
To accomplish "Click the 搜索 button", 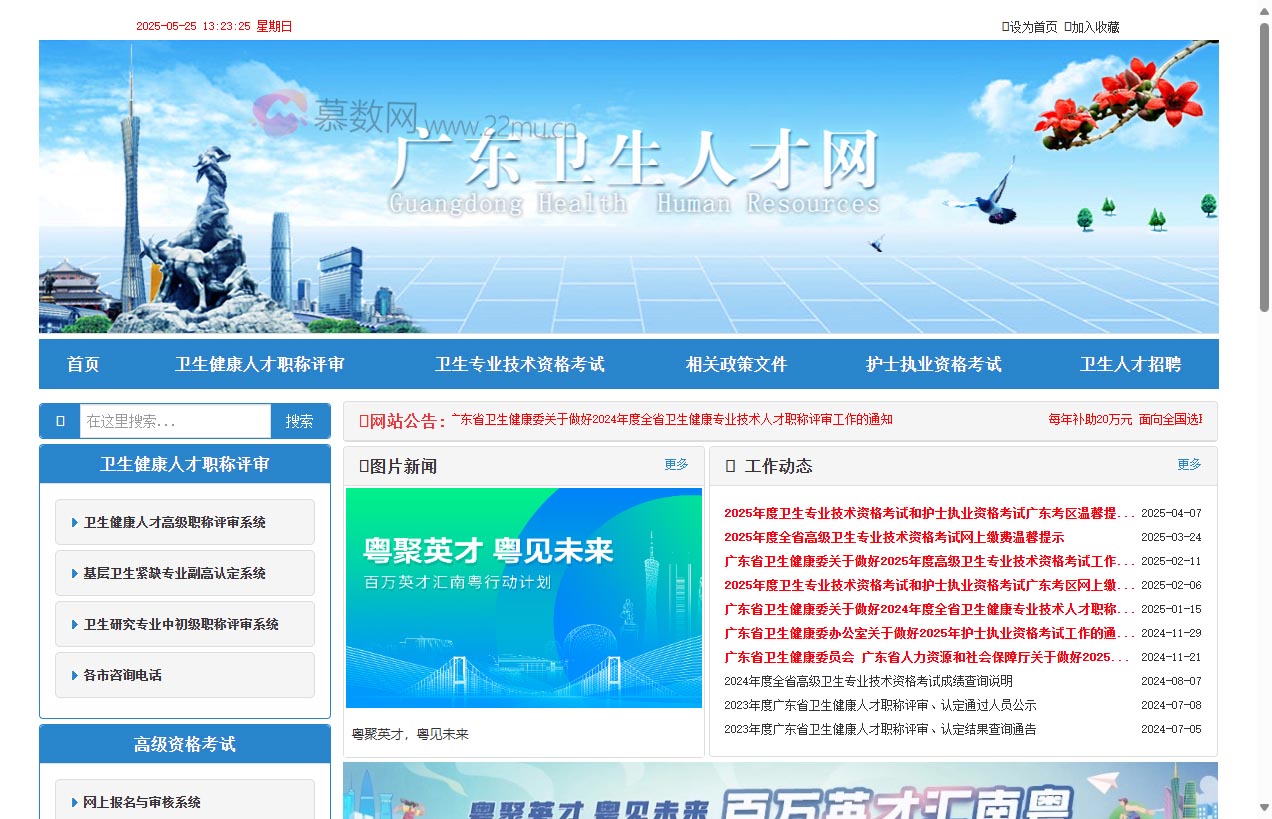I will (x=299, y=420).
